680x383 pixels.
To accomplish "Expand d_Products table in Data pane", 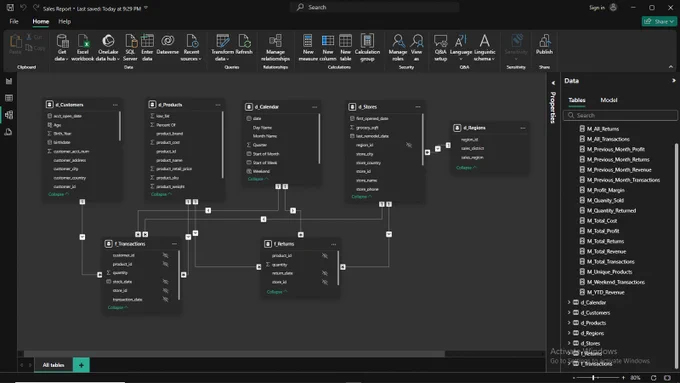I will coord(569,323).
